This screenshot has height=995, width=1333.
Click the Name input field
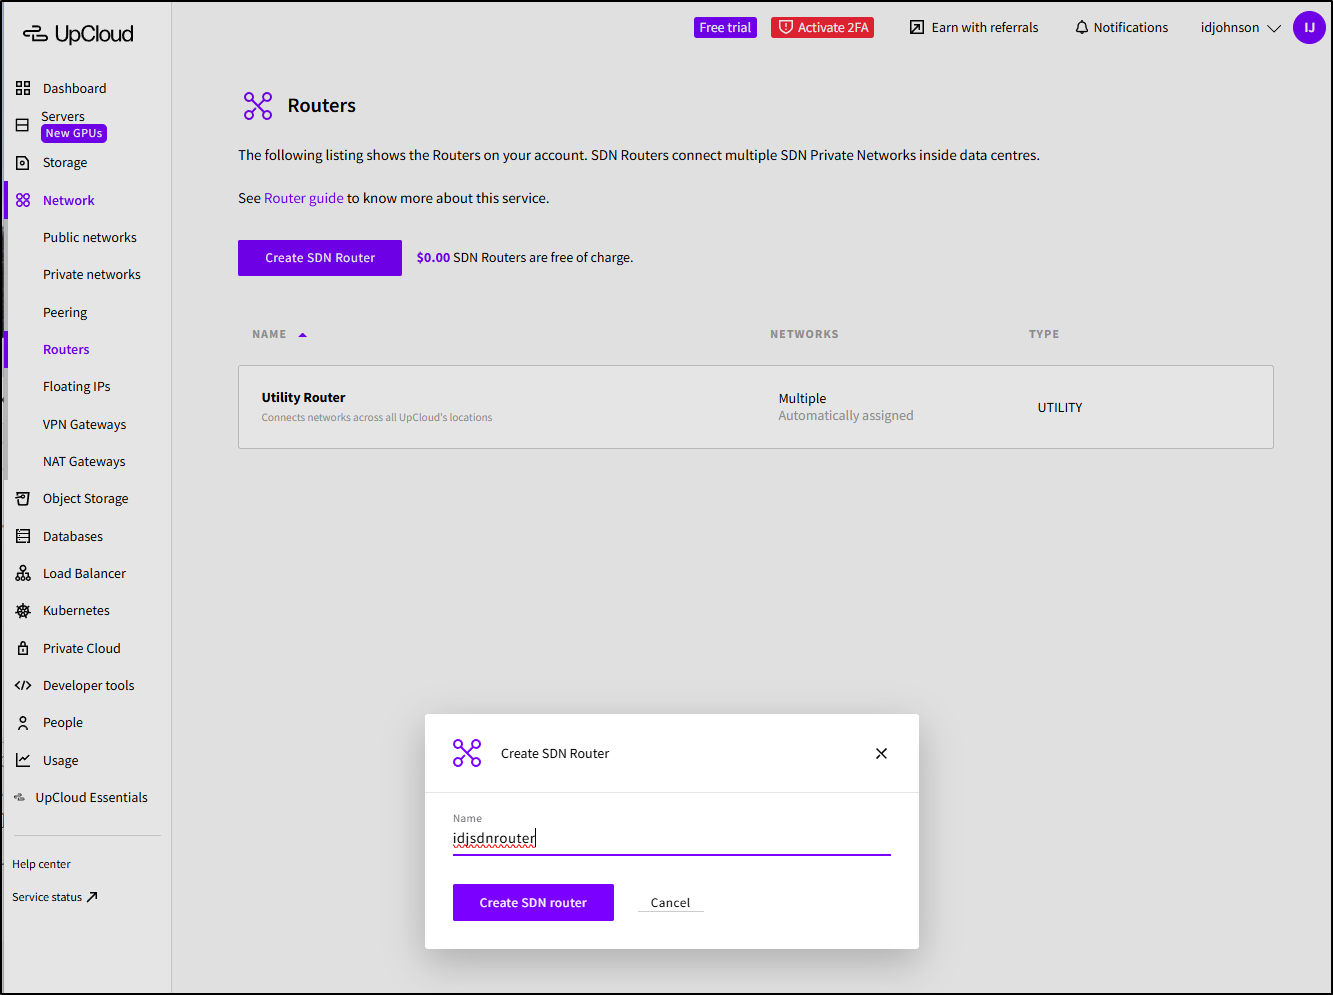(x=670, y=839)
